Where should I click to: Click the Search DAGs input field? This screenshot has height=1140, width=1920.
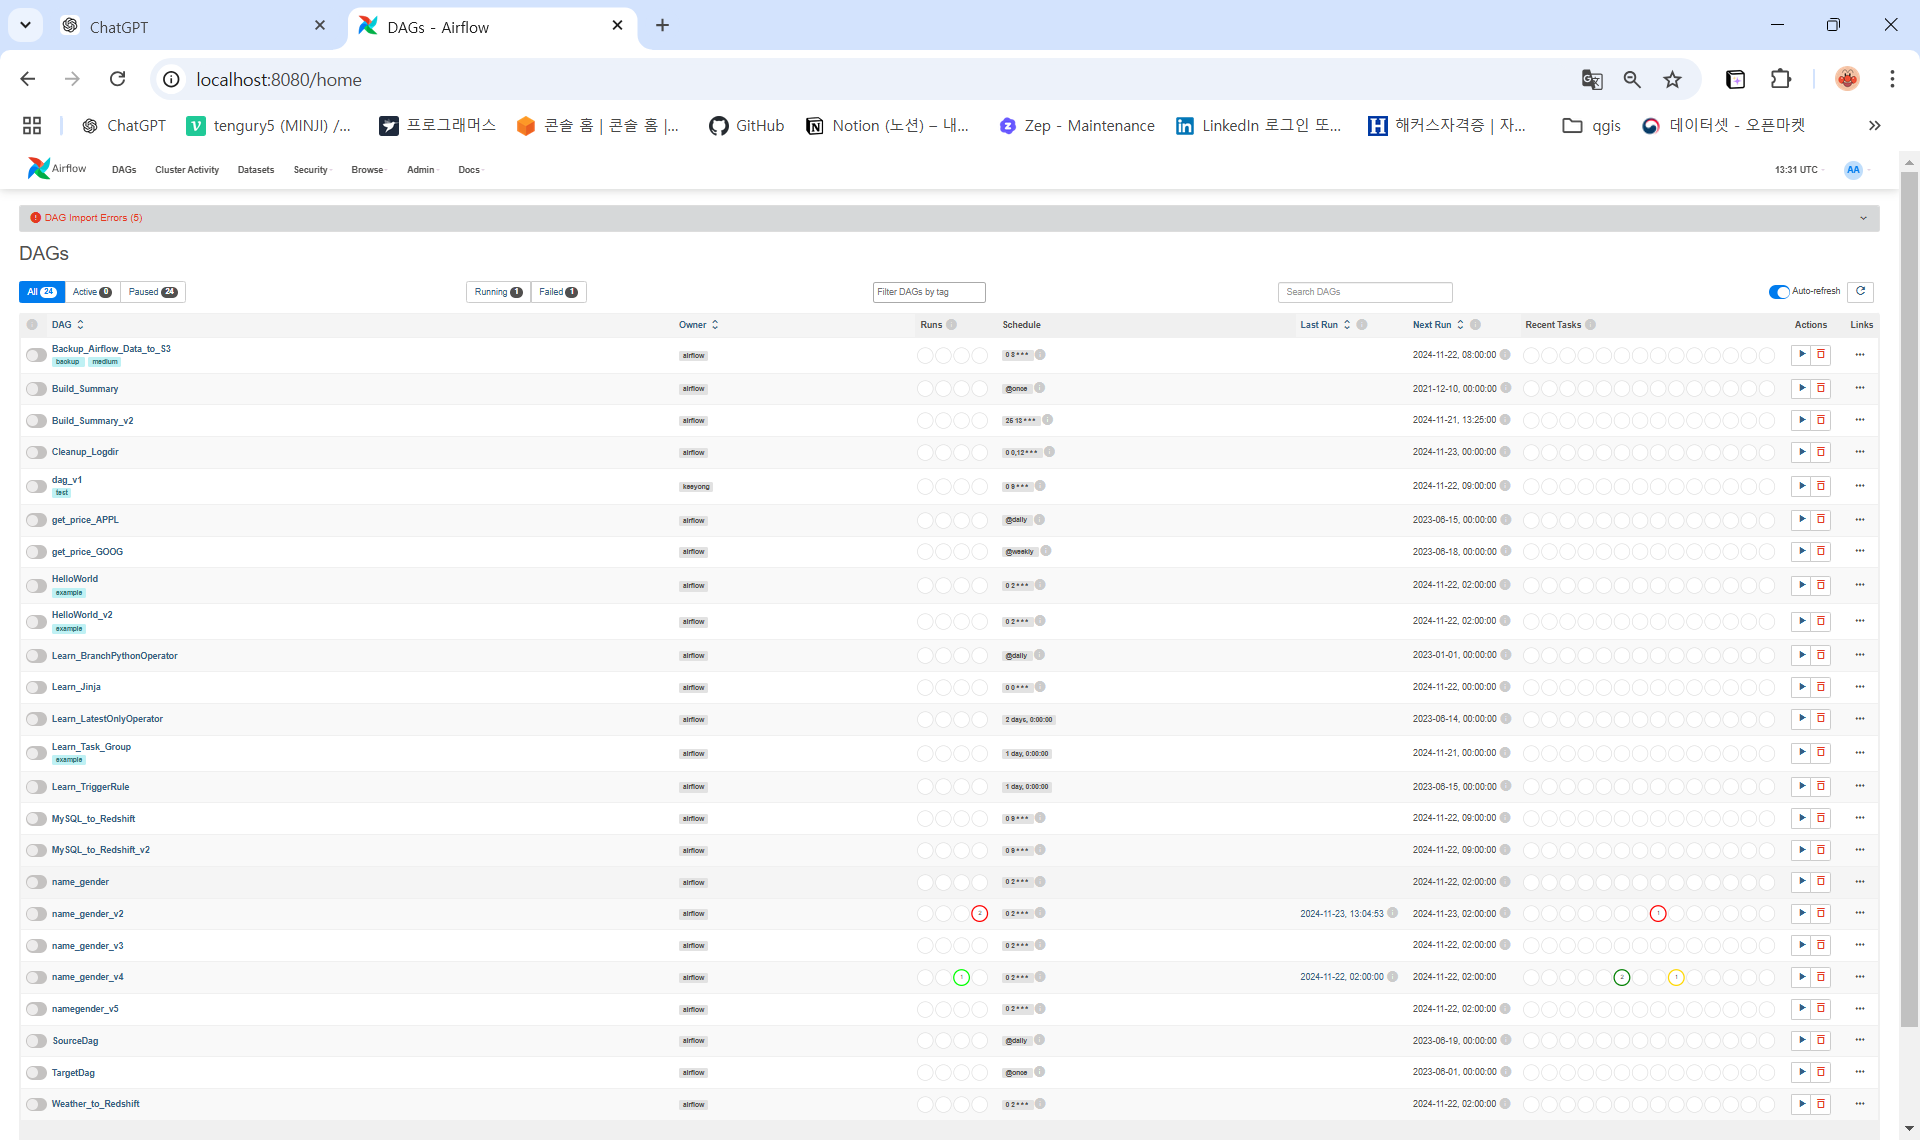point(1364,292)
